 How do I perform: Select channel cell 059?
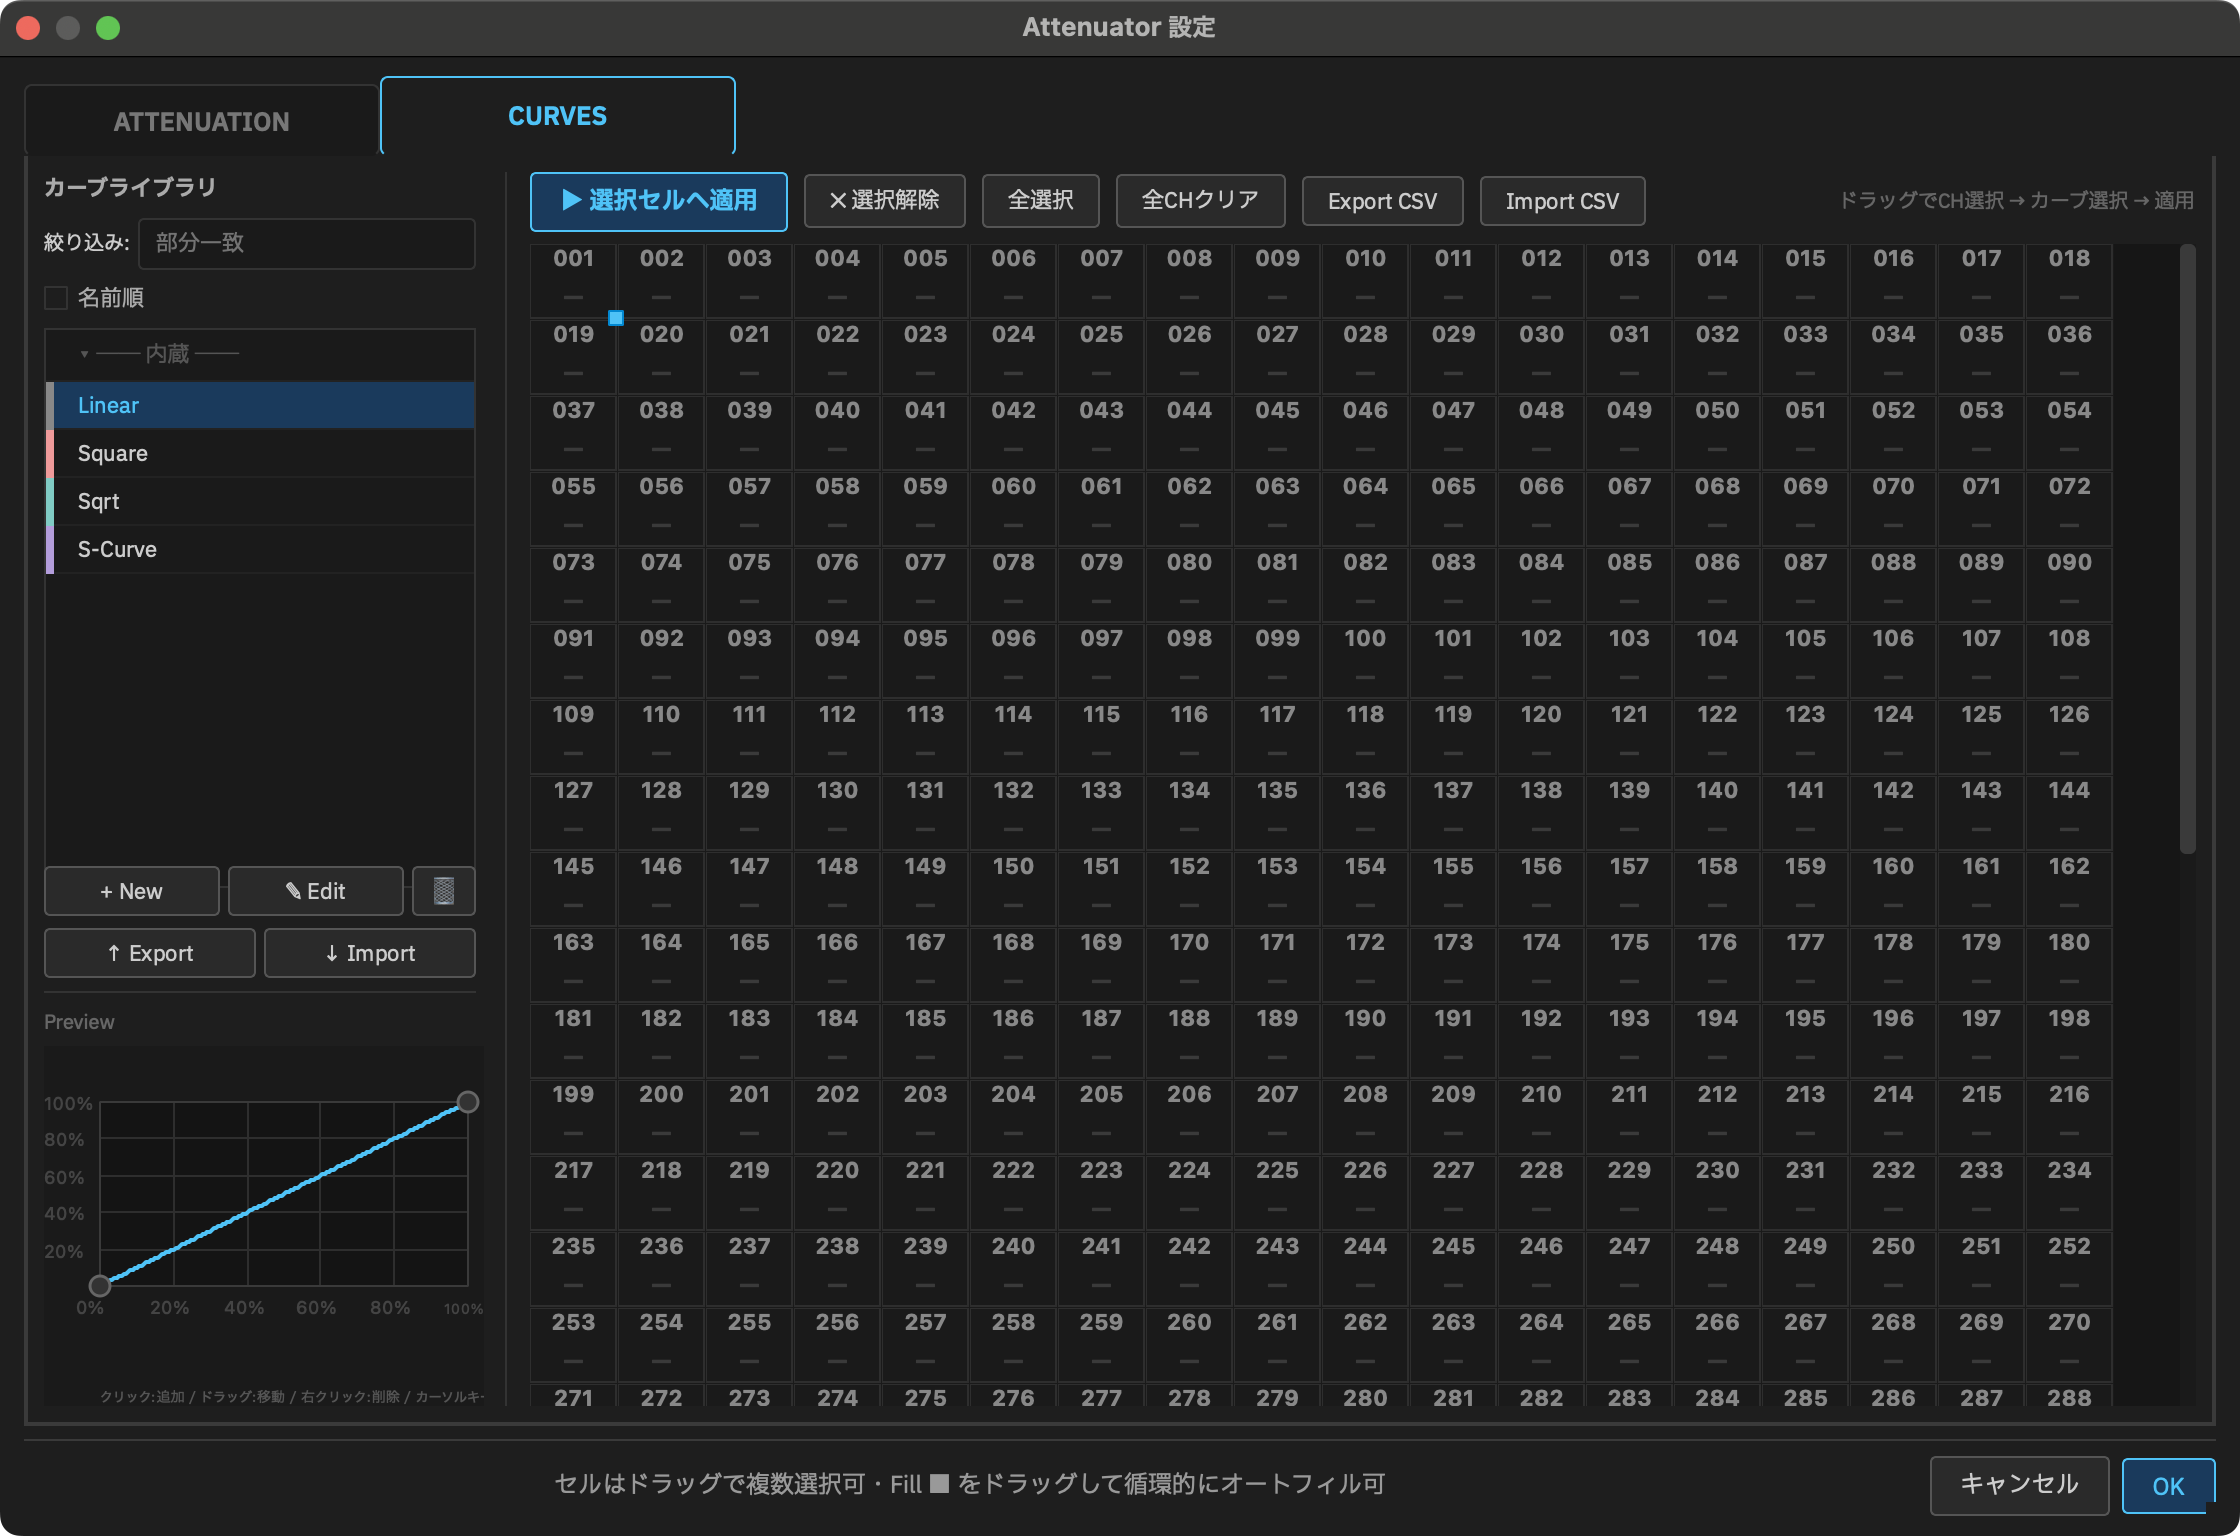[925, 508]
